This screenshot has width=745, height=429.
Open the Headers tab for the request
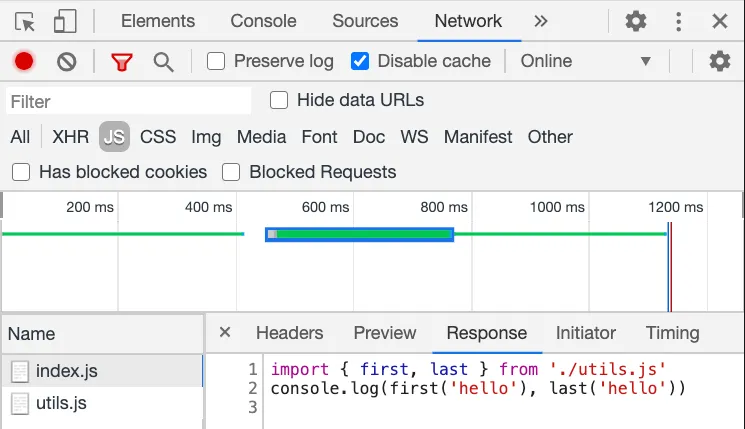[289, 333]
